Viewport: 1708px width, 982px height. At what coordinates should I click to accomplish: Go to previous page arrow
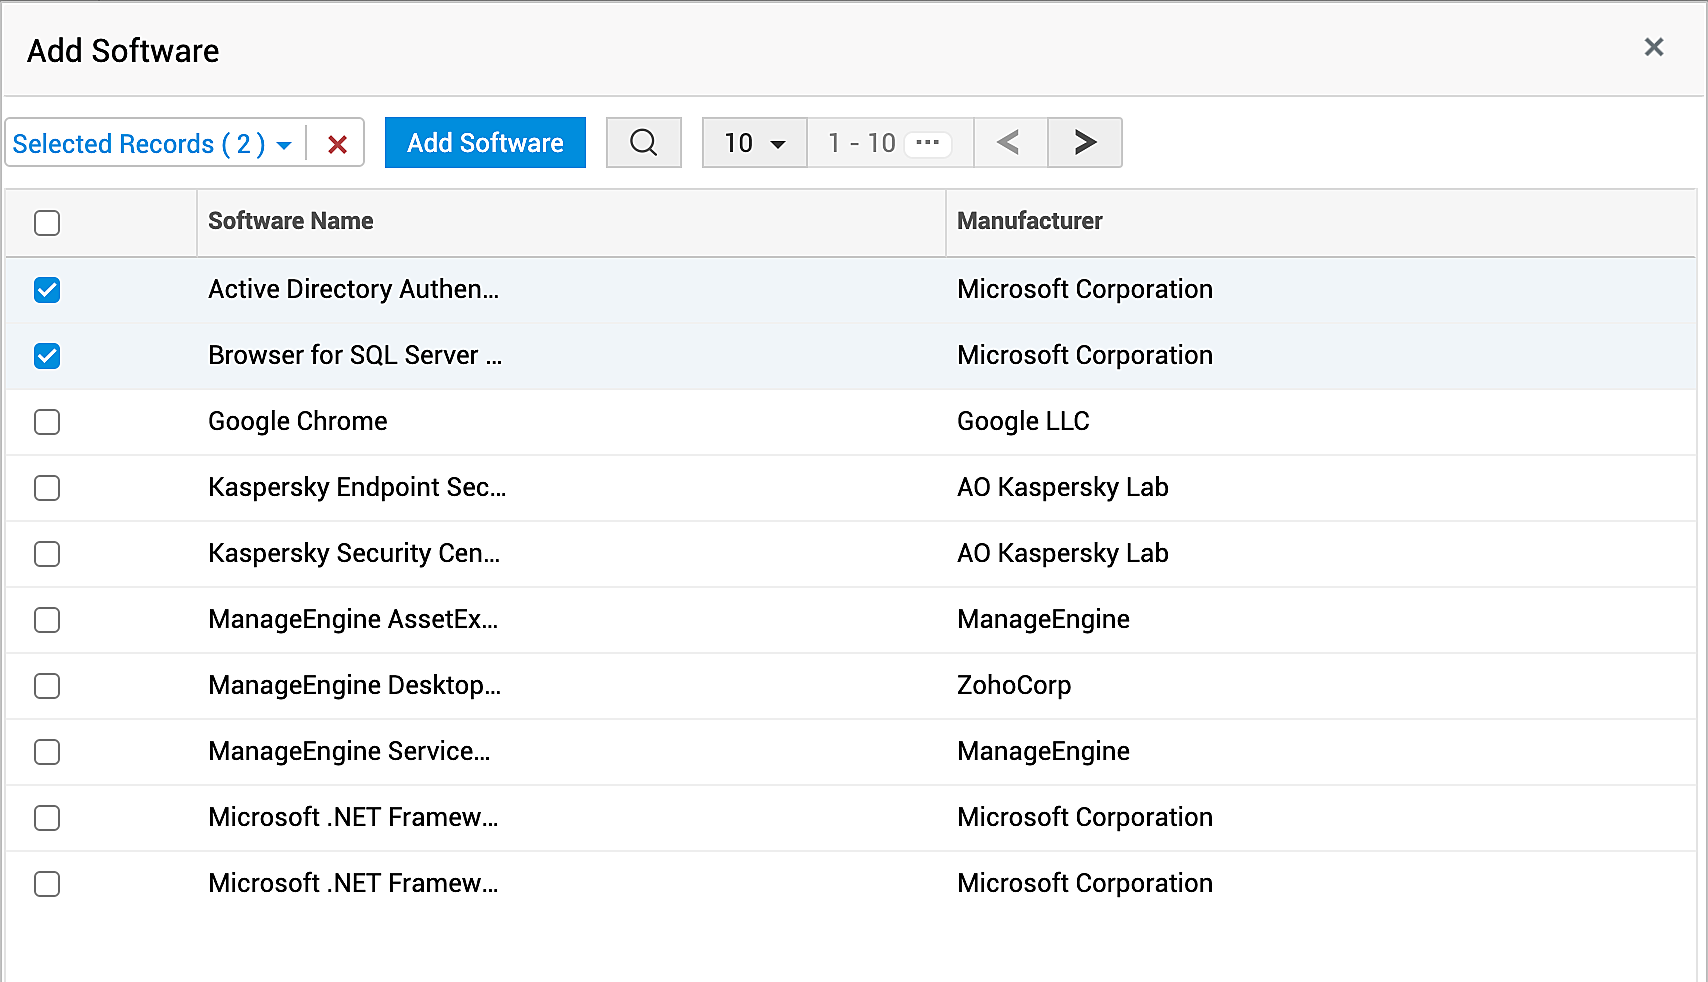click(x=1009, y=143)
